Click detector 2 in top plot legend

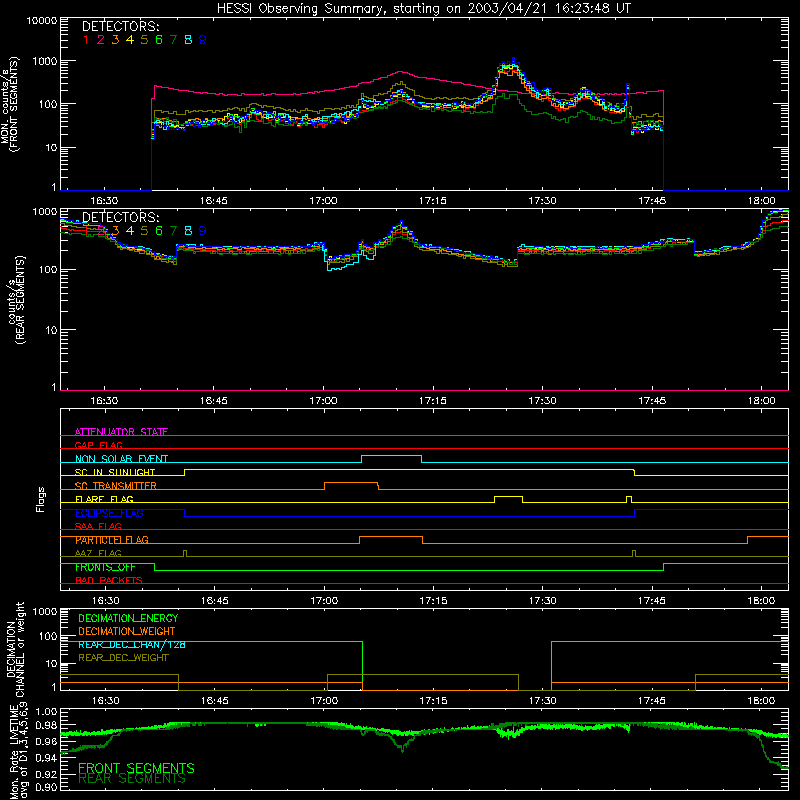[x=101, y=40]
